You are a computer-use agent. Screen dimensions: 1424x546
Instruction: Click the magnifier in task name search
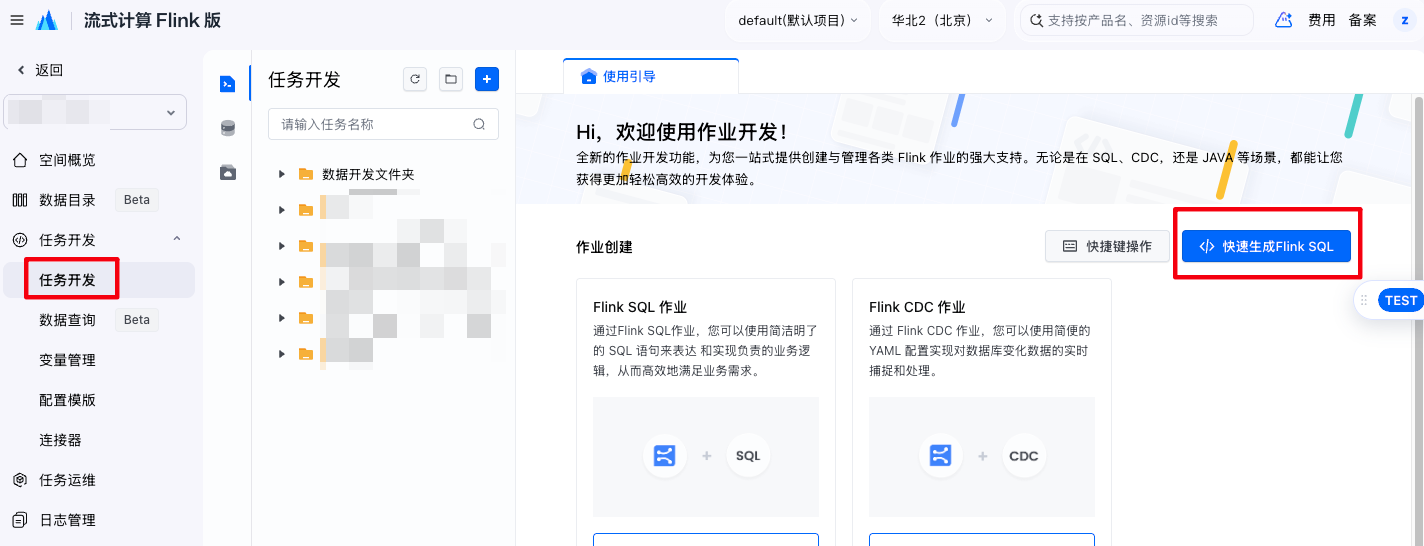click(x=480, y=124)
